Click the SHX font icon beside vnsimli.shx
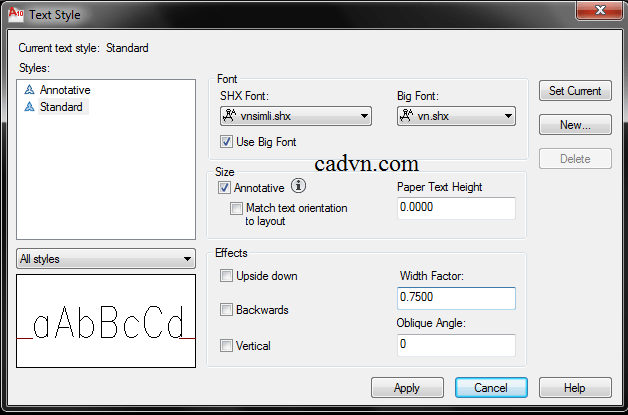Image resolution: width=628 pixels, height=415 pixels. pos(229,116)
